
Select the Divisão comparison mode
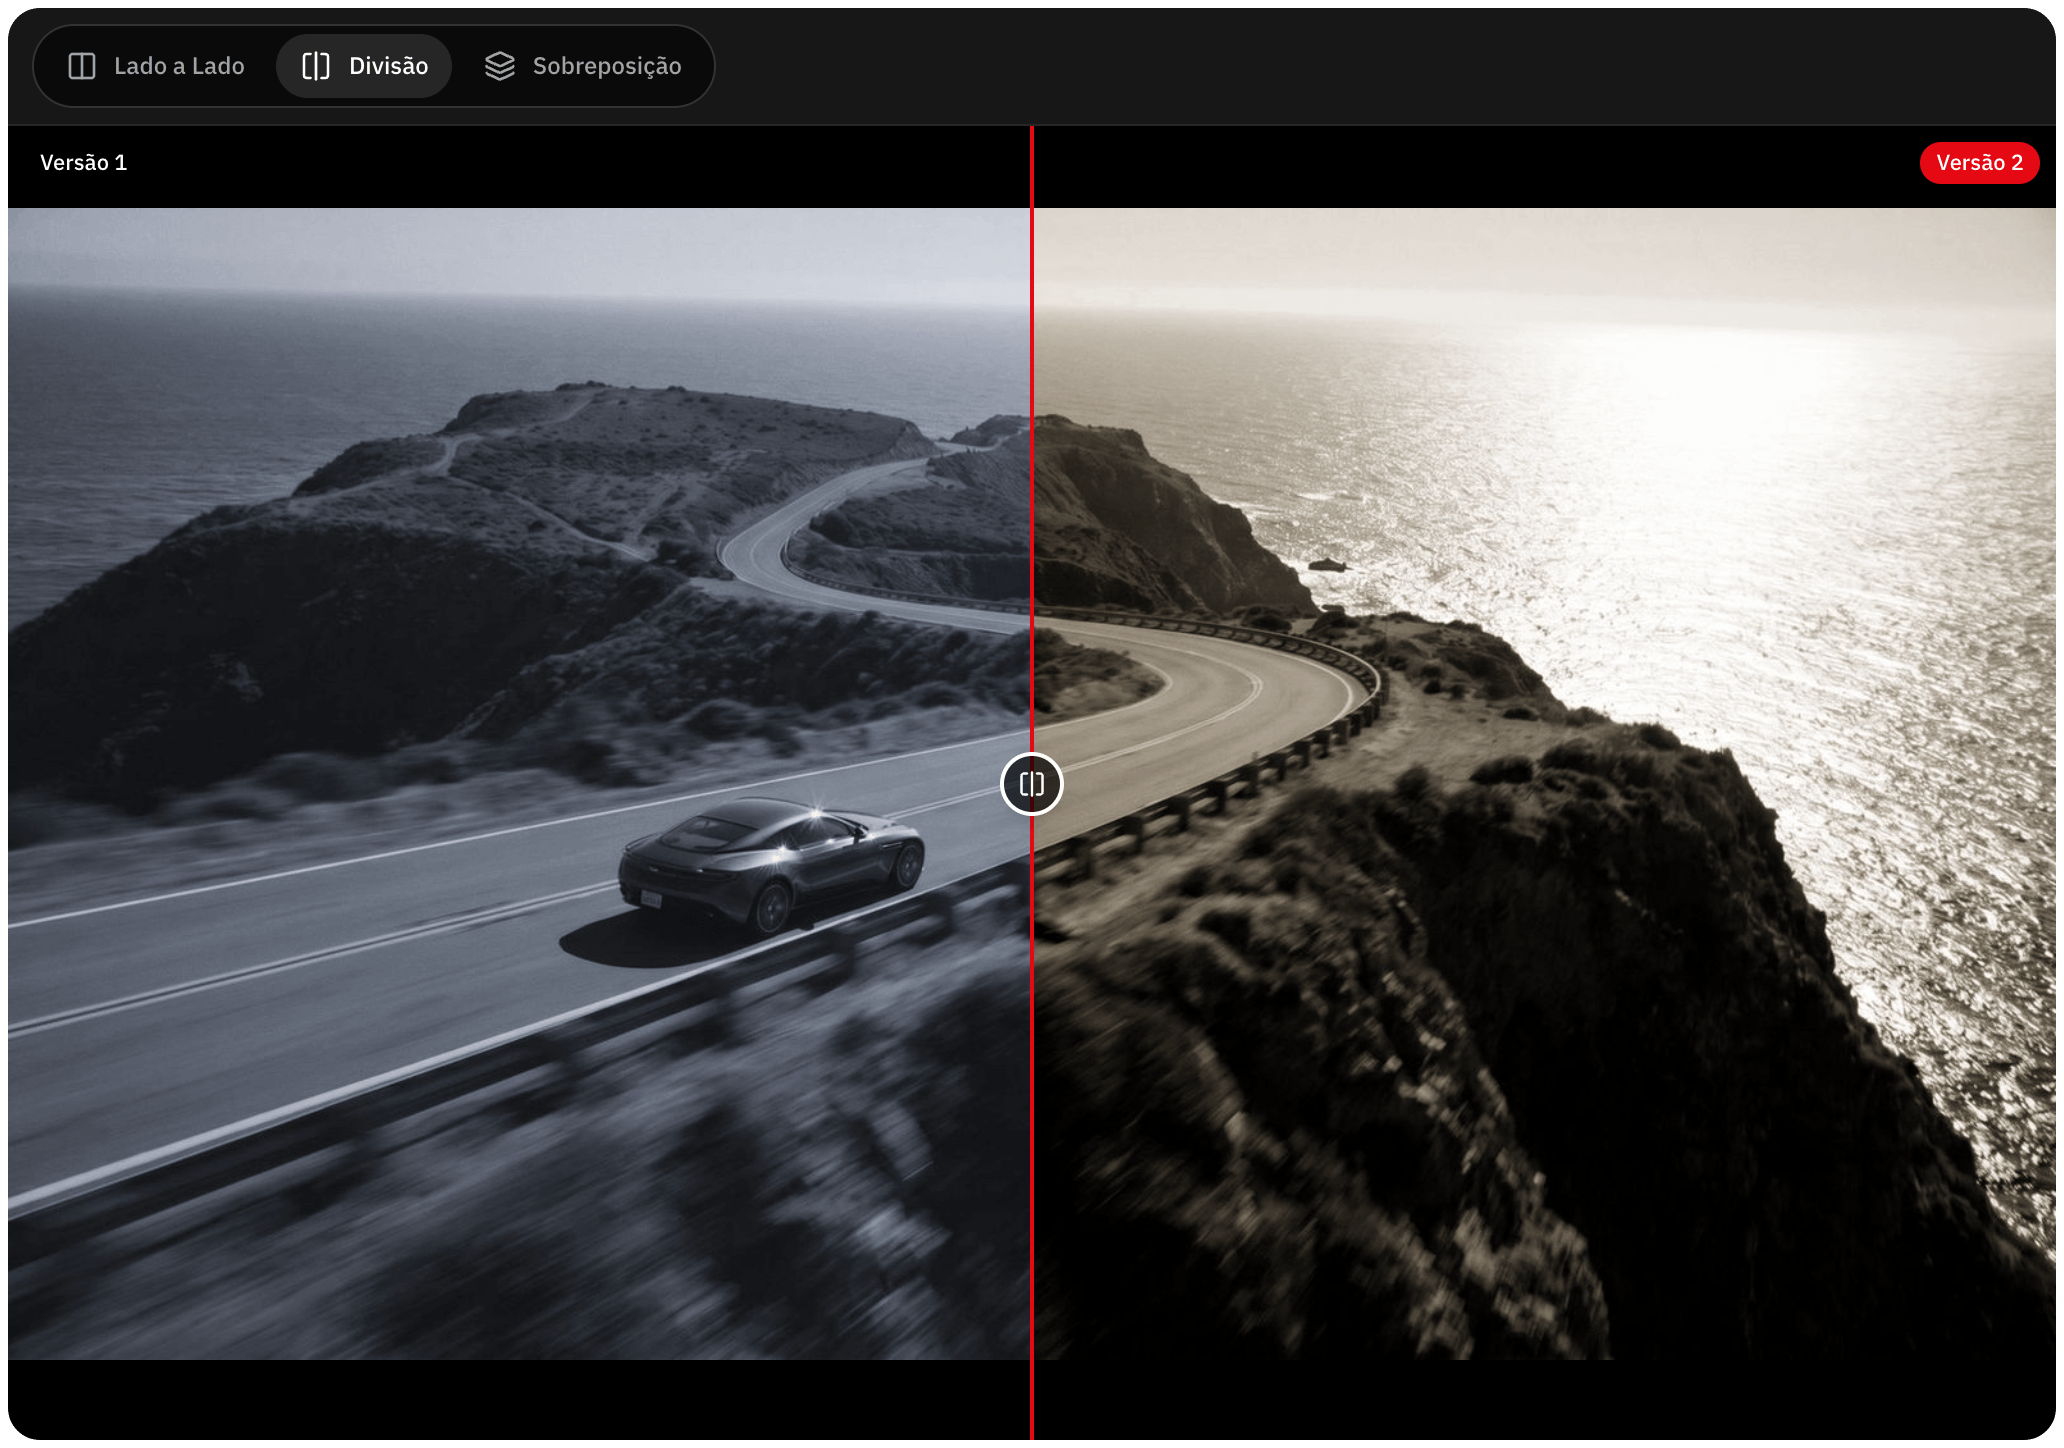point(364,66)
